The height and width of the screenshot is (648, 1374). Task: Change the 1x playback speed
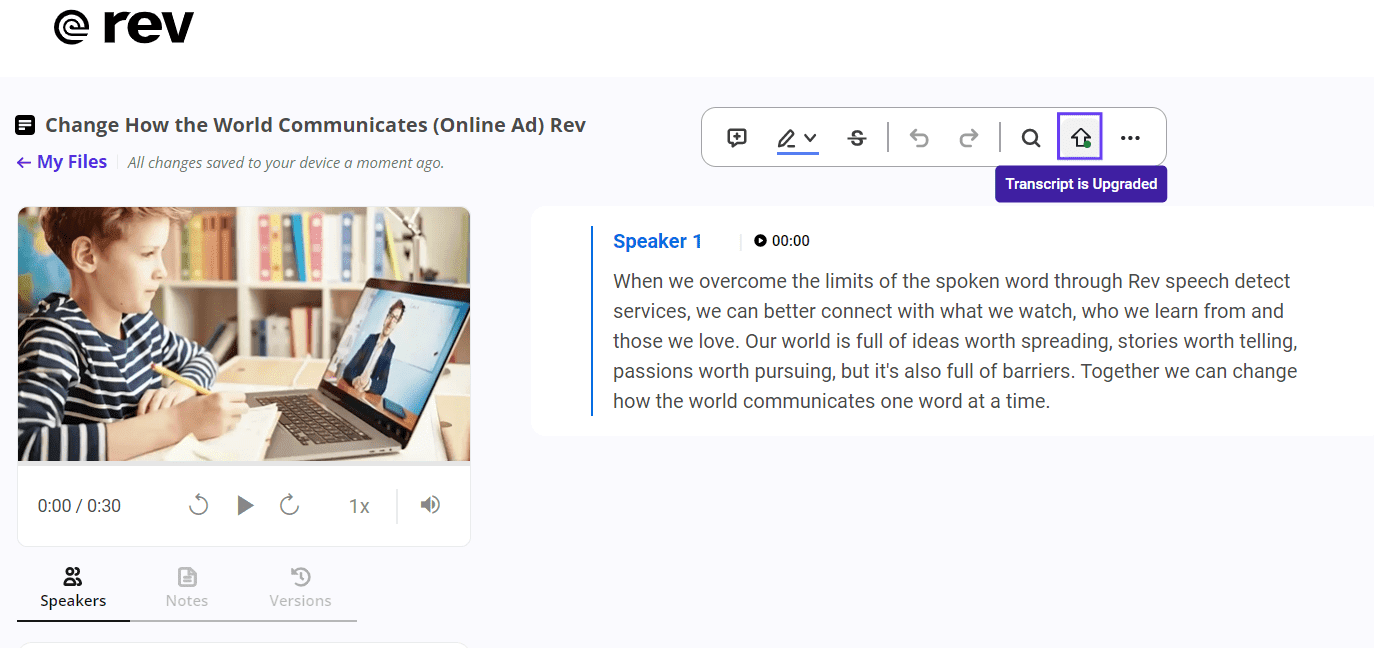coord(359,506)
